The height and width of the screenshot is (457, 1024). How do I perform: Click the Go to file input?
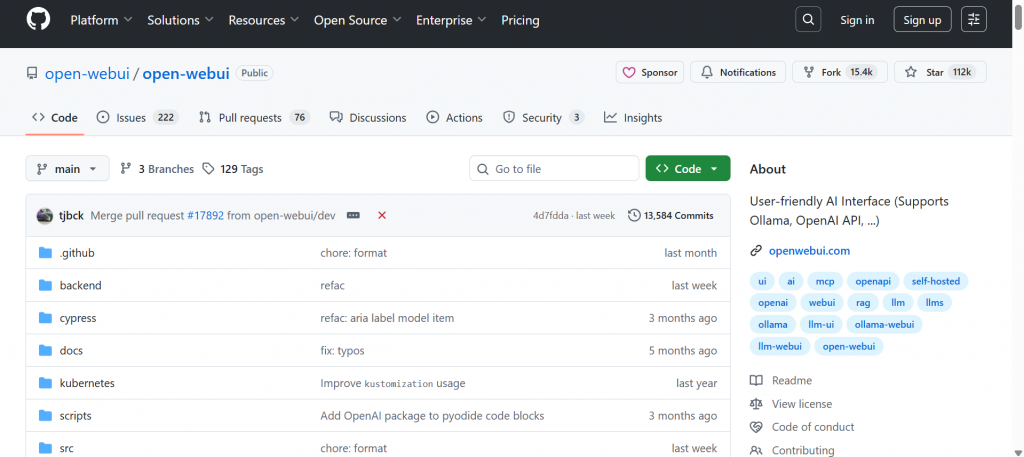click(554, 168)
